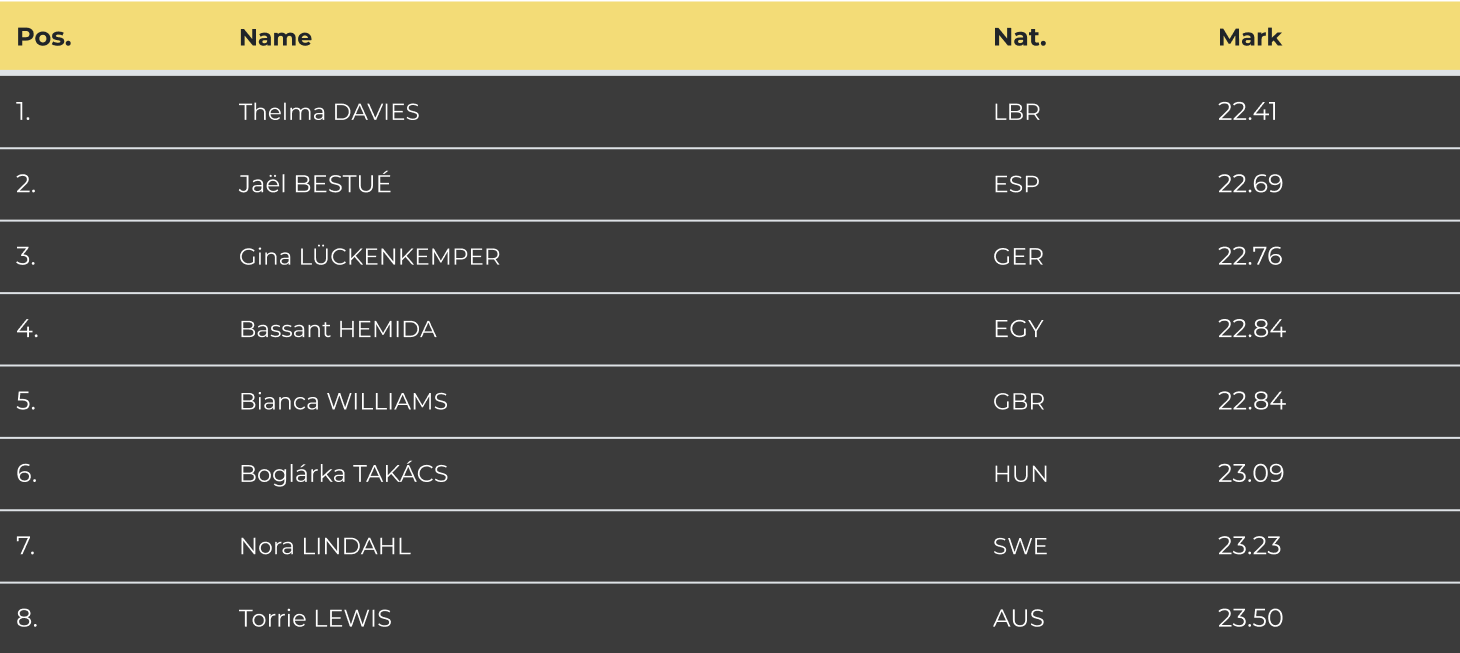Open Torrie LEWIS athlete name
Viewport: 1460px width, 653px height.
click(315, 619)
